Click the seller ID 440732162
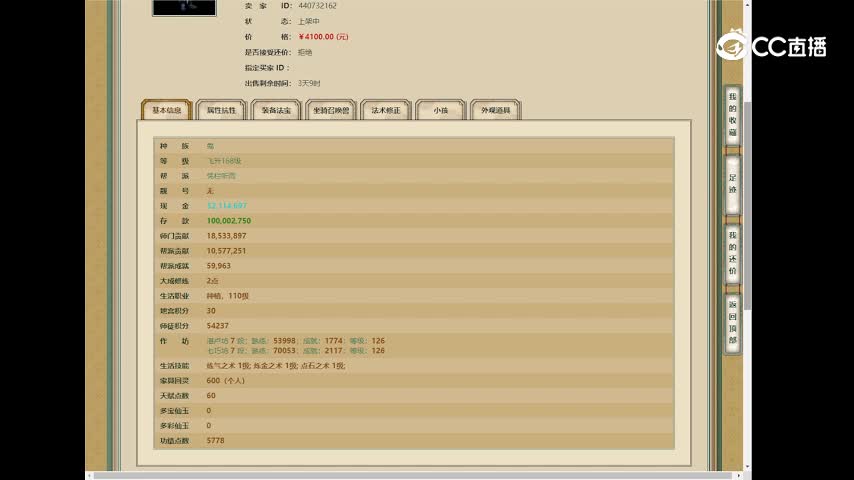This screenshot has width=854, height=480. pos(317,6)
